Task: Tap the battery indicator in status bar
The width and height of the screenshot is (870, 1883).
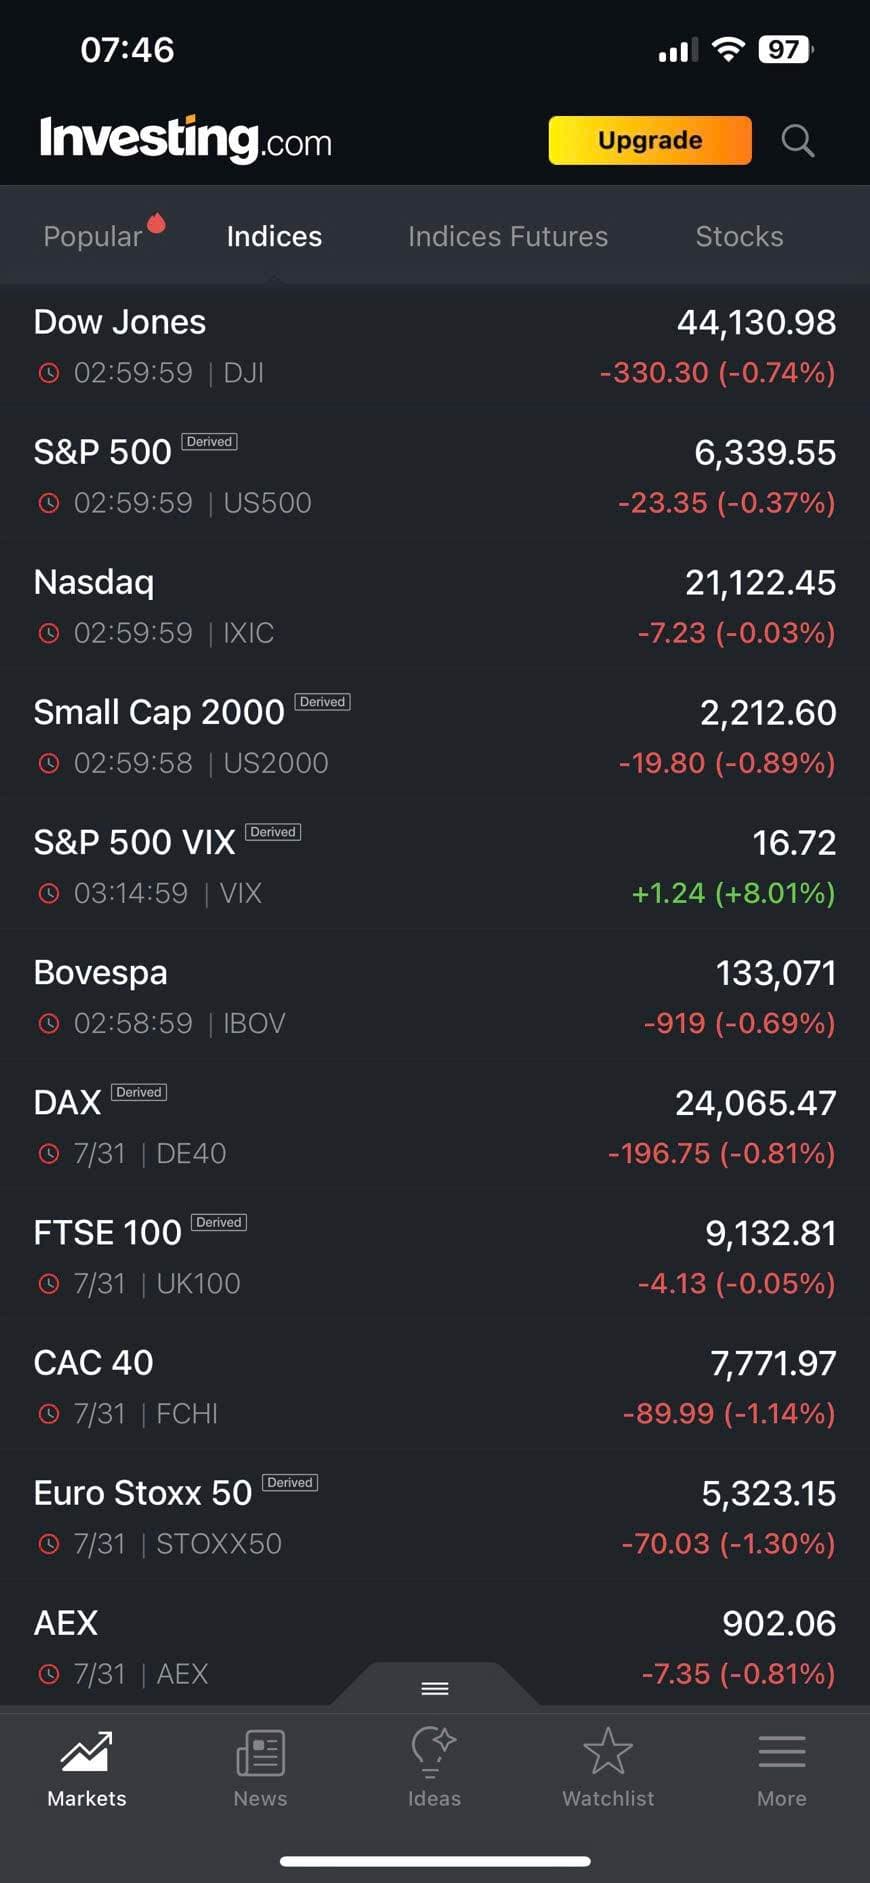Action: tap(786, 50)
